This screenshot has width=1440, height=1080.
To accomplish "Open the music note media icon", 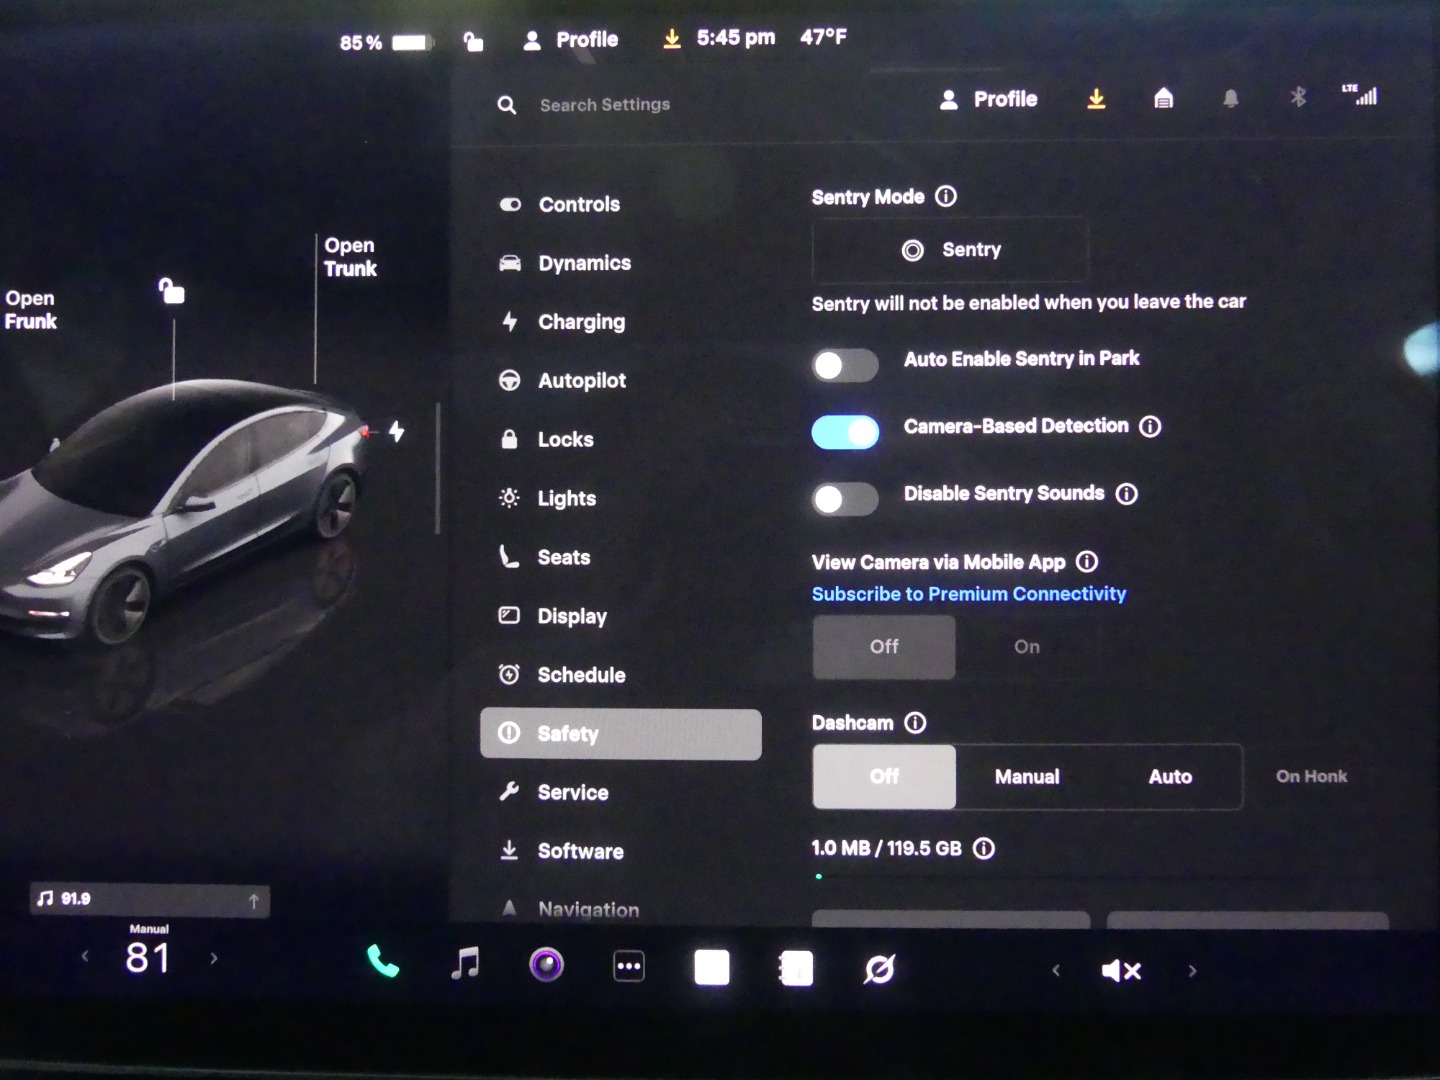I will (465, 964).
